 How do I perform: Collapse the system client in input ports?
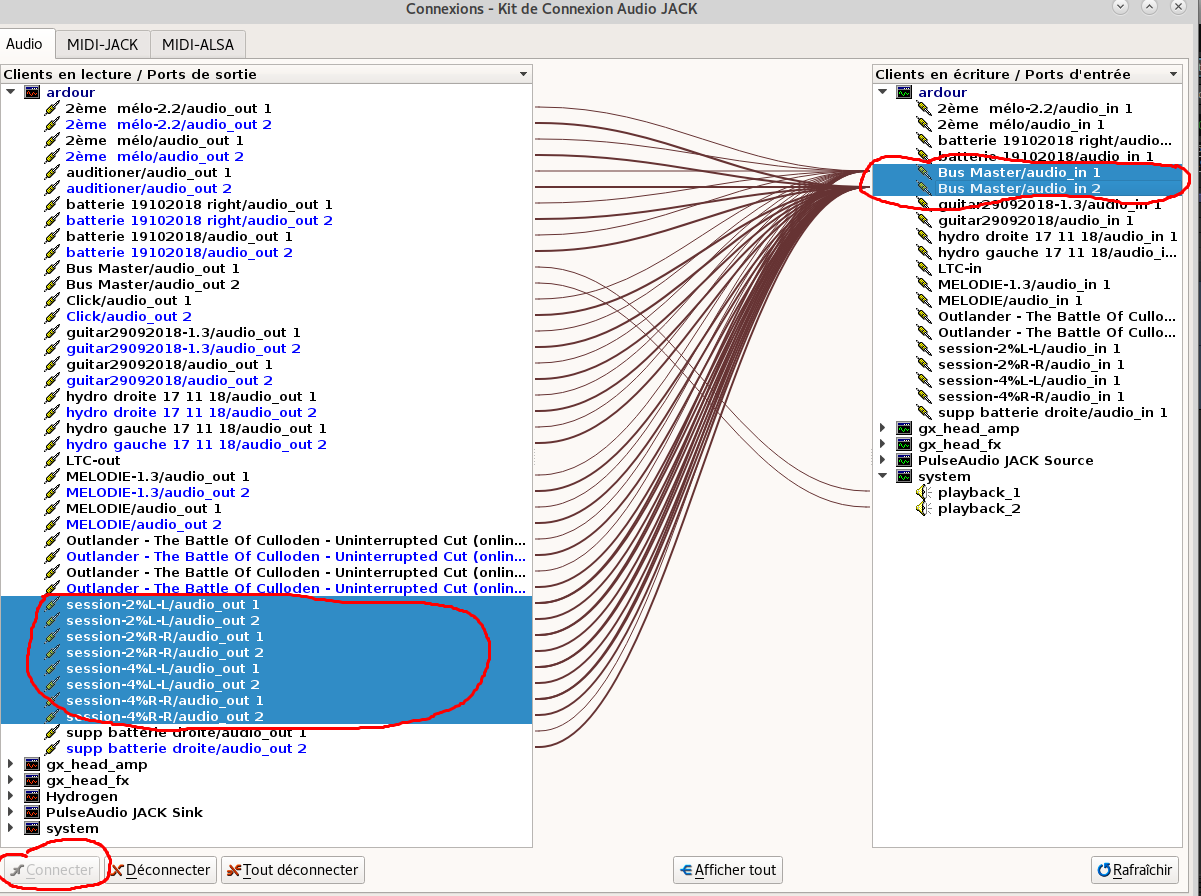pos(883,476)
